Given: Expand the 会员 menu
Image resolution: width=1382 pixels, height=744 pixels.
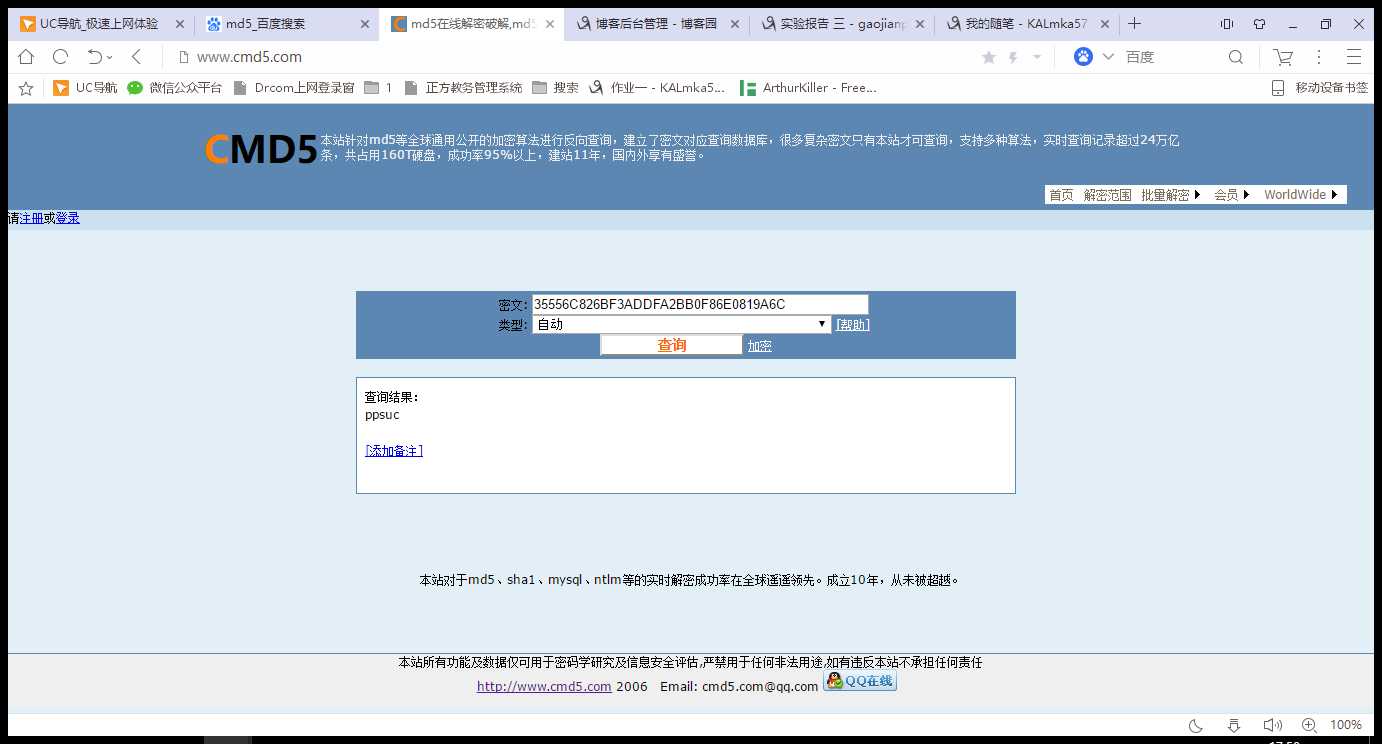Looking at the screenshot, I should click(1232, 195).
